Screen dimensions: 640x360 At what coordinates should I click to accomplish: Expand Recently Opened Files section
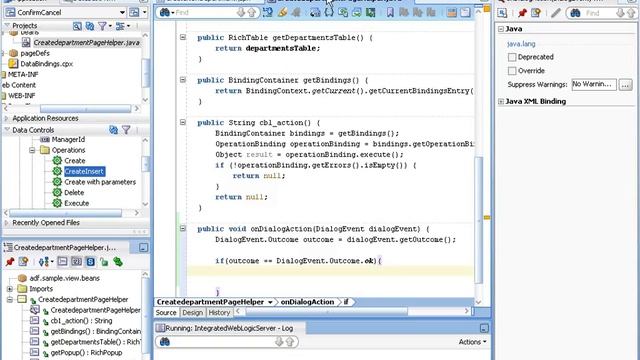coord(7,223)
